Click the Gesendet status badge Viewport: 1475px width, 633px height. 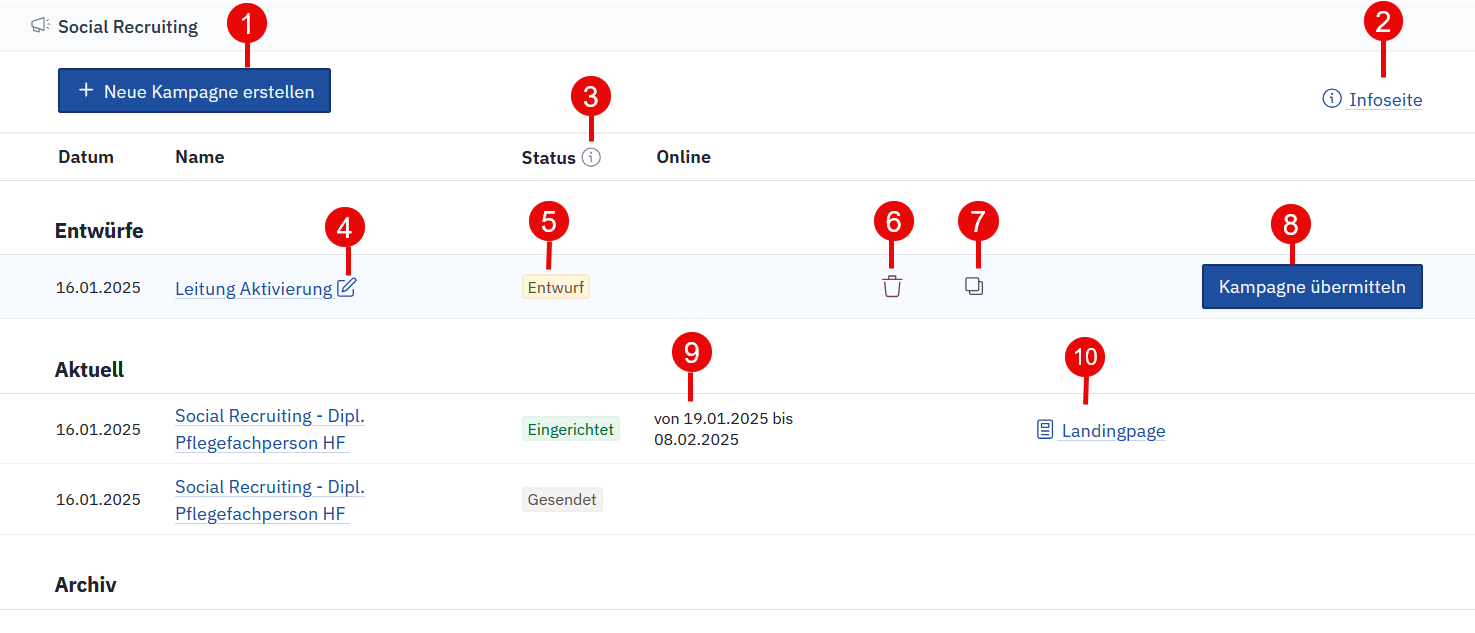562,499
